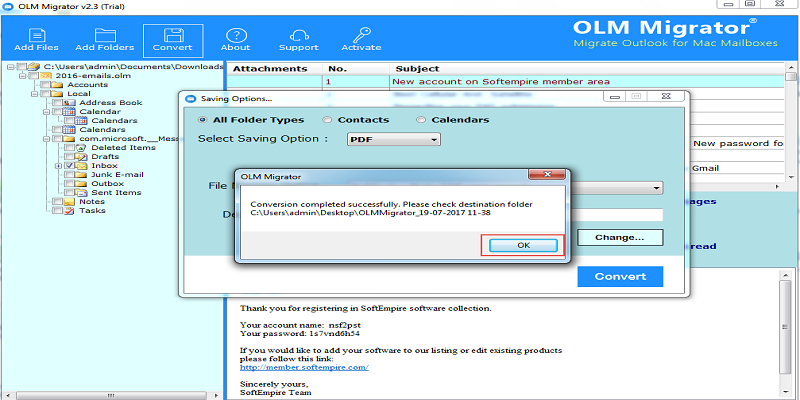Click the Accounts folder icon
Image resolution: width=800 pixels, height=400 pixels.
pos(58,85)
